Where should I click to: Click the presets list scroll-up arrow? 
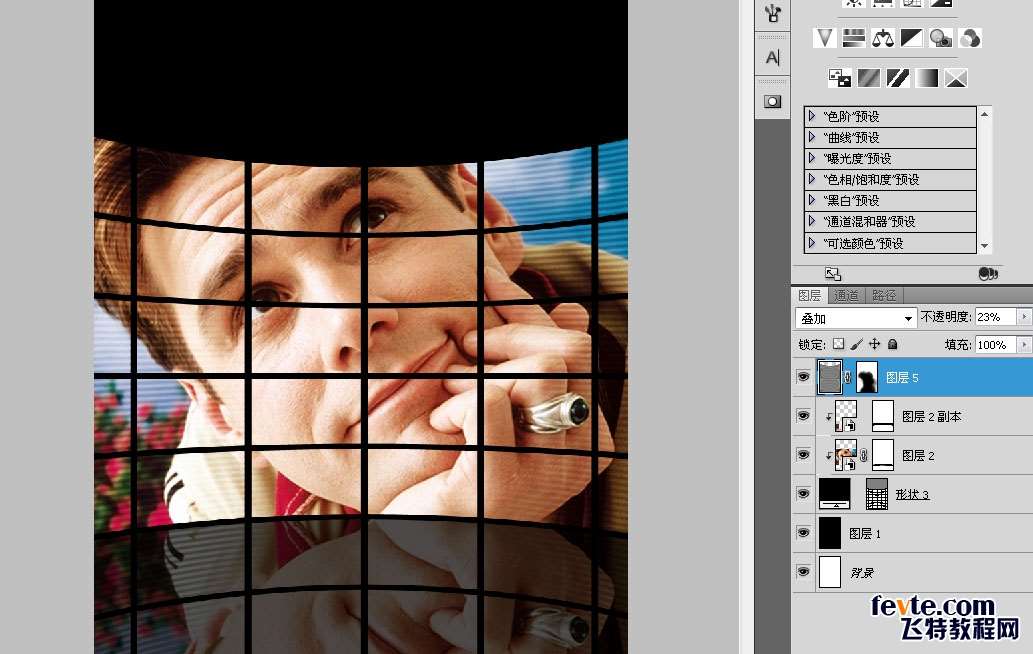pos(984,114)
